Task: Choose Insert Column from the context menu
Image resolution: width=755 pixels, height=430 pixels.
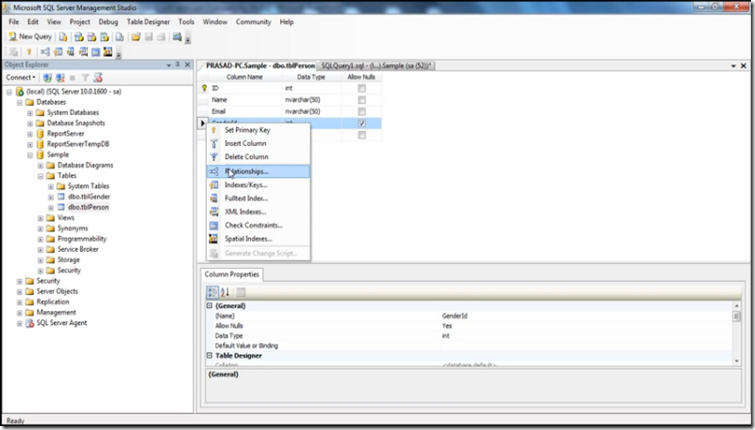Action: [259, 143]
